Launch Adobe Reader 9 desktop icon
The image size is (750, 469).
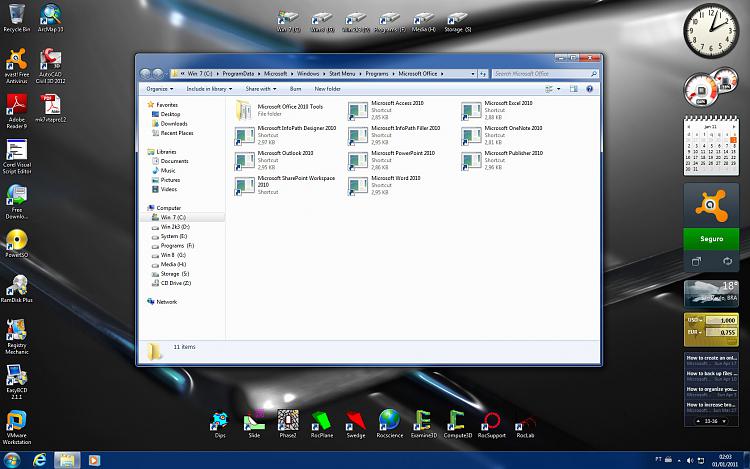pos(16,111)
